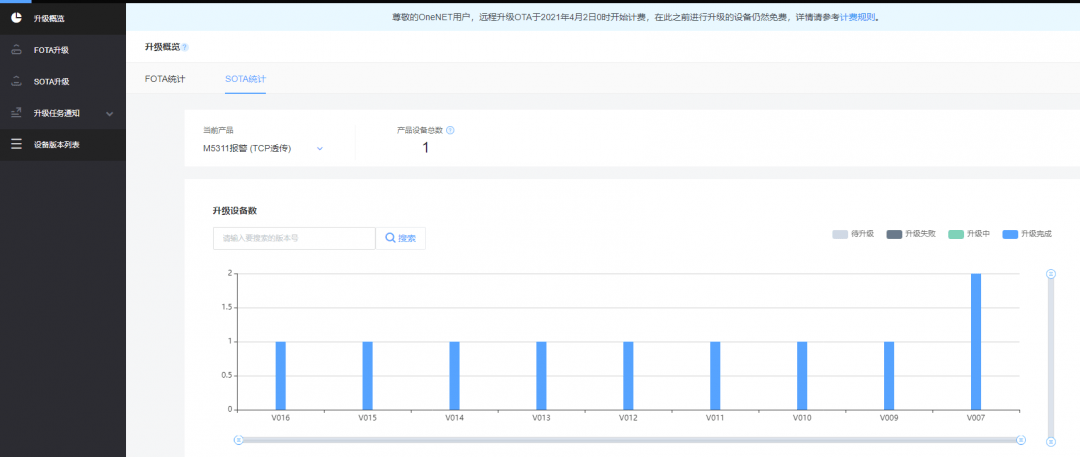Focus the version number search field
Image resolution: width=1080 pixels, height=457 pixels.
pyautogui.click(x=294, y=238)
